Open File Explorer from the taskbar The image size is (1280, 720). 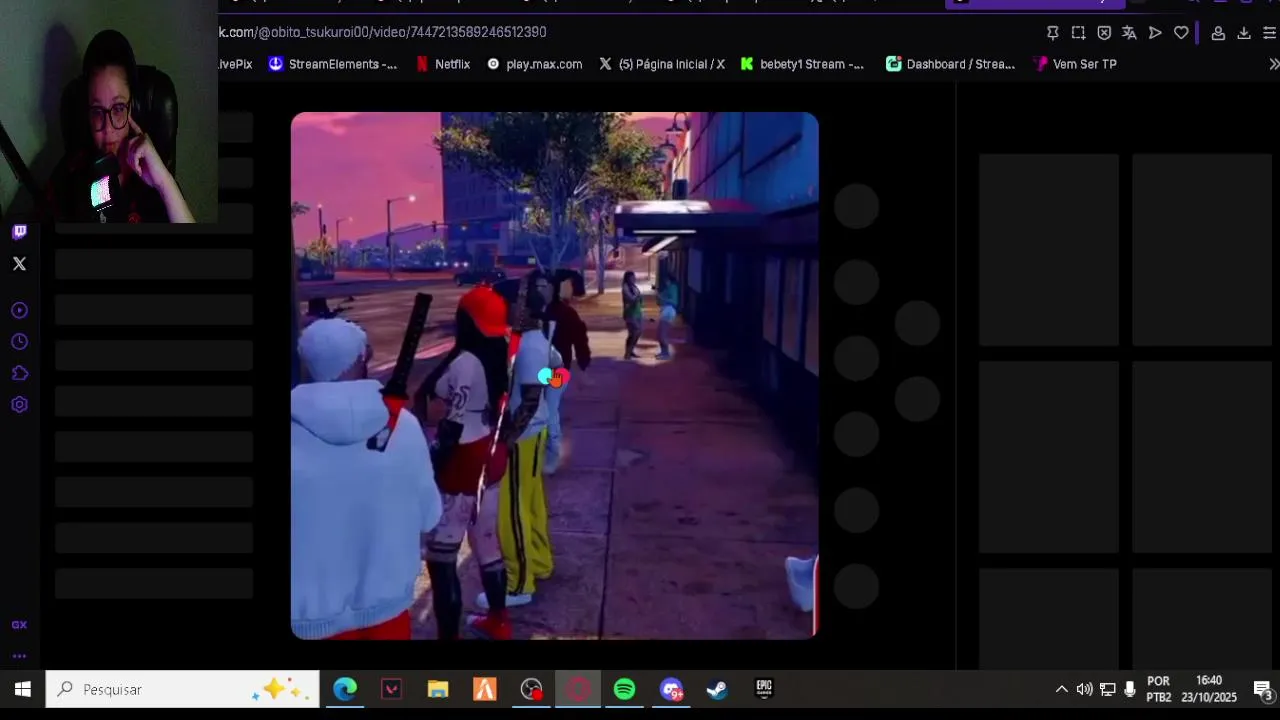pos(438,690)
